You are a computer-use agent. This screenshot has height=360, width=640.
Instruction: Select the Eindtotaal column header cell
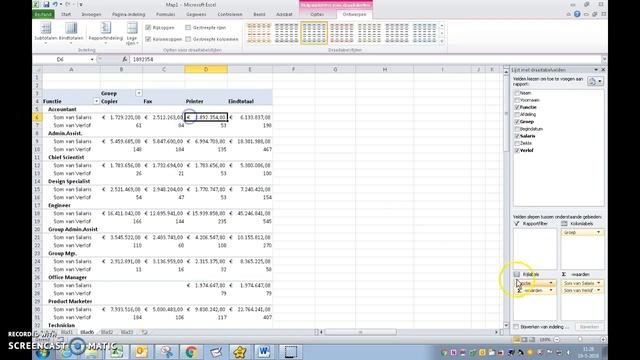coord(250,101)
